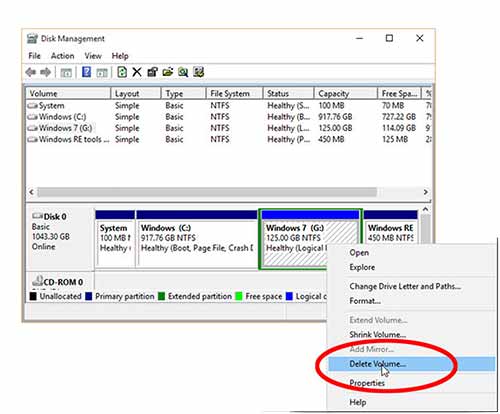500x414 pixels.
Task: Open the View menu
Action: pyautogui.click(x=93, y=56)
